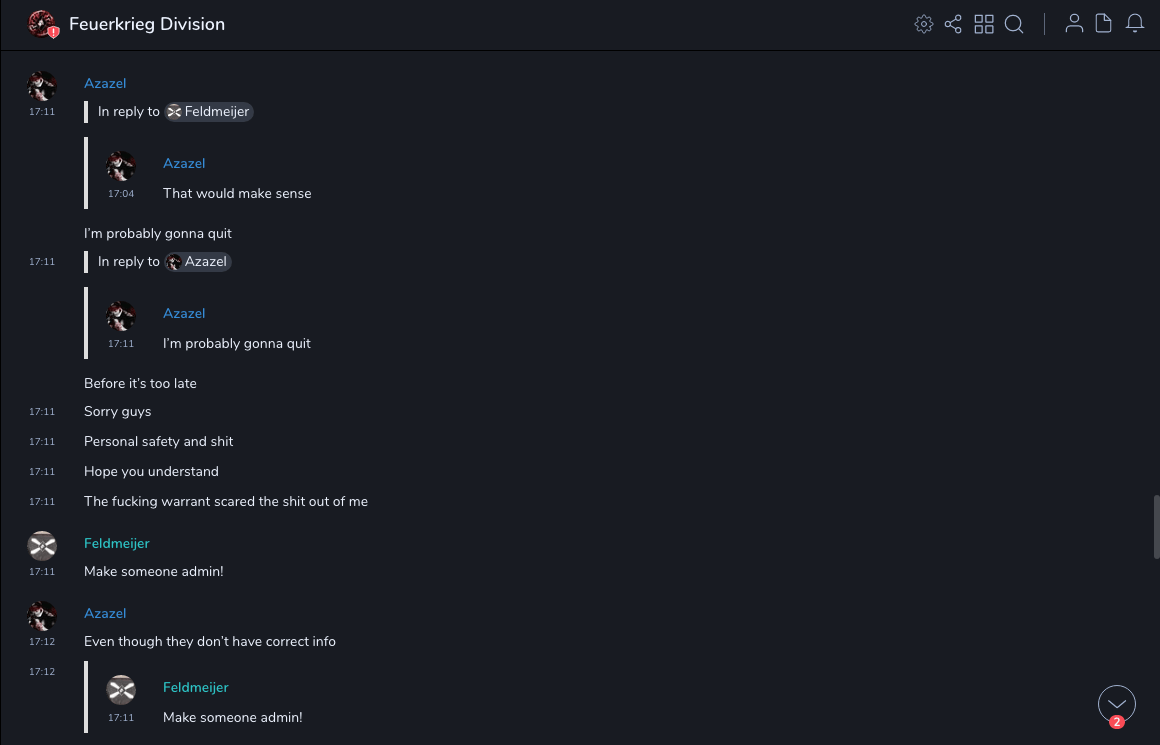The width and height of the screenshot is (1160, 745).
Task: Click the room avatar in the header
Action: coord(42,24)
